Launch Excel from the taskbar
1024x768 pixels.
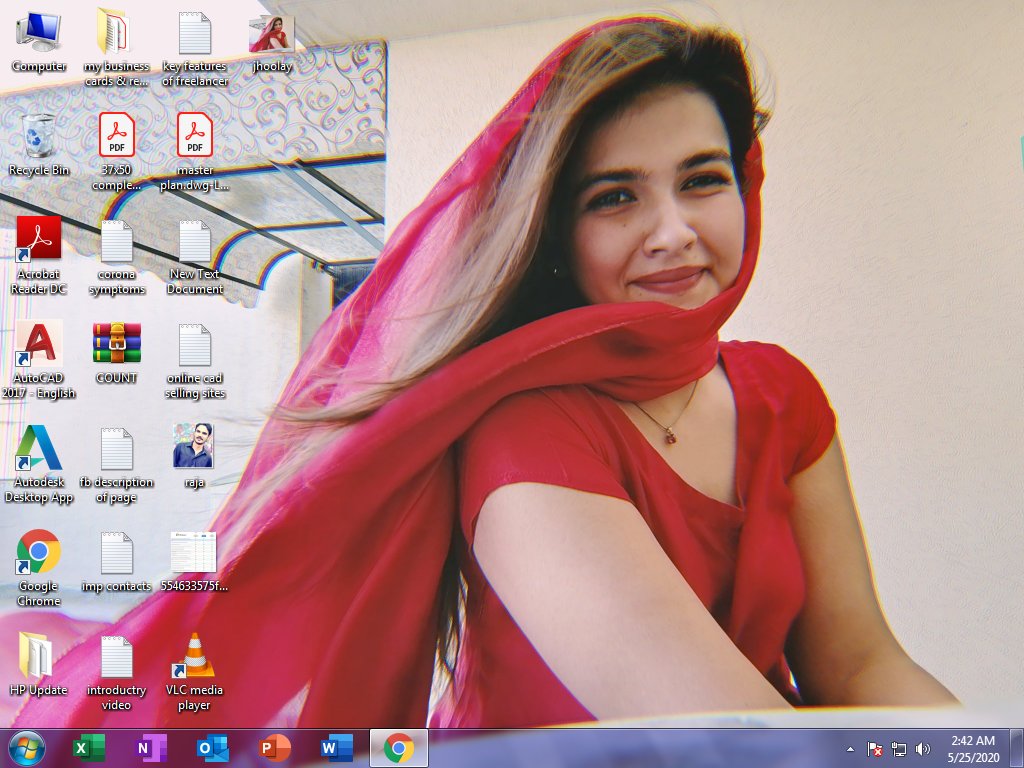point(89,747)
